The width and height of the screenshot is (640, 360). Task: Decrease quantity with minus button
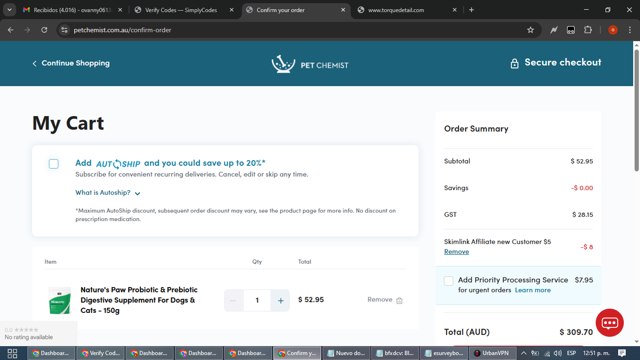tap(233, 300)
